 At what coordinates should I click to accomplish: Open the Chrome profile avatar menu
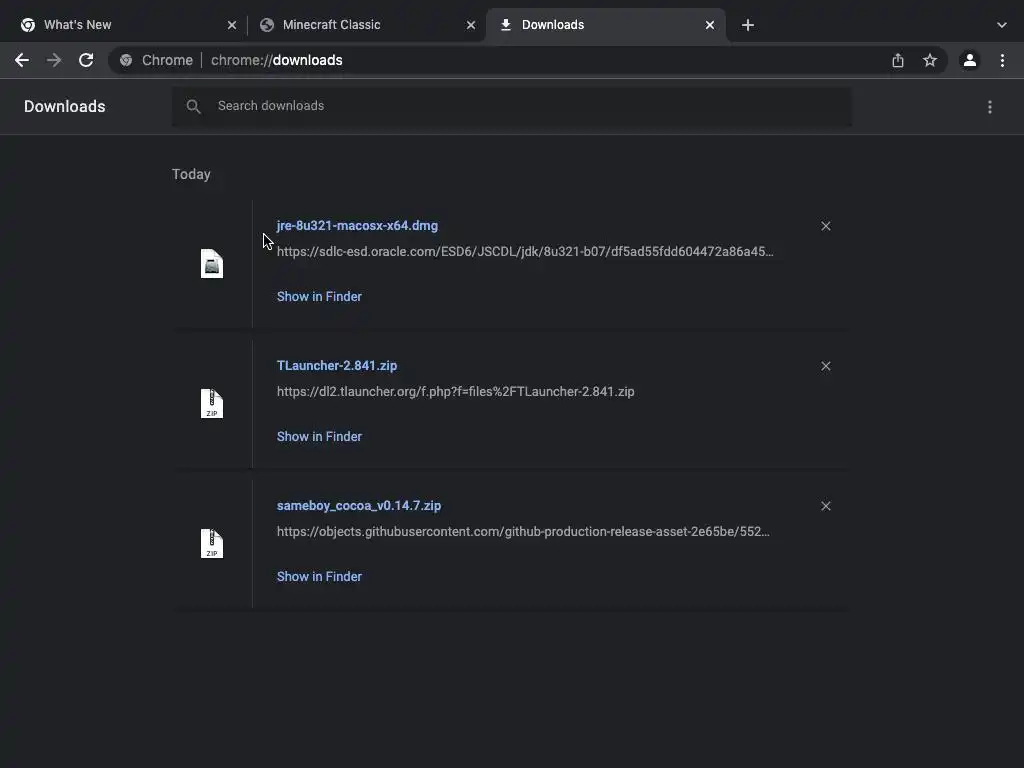pos(970,60)
